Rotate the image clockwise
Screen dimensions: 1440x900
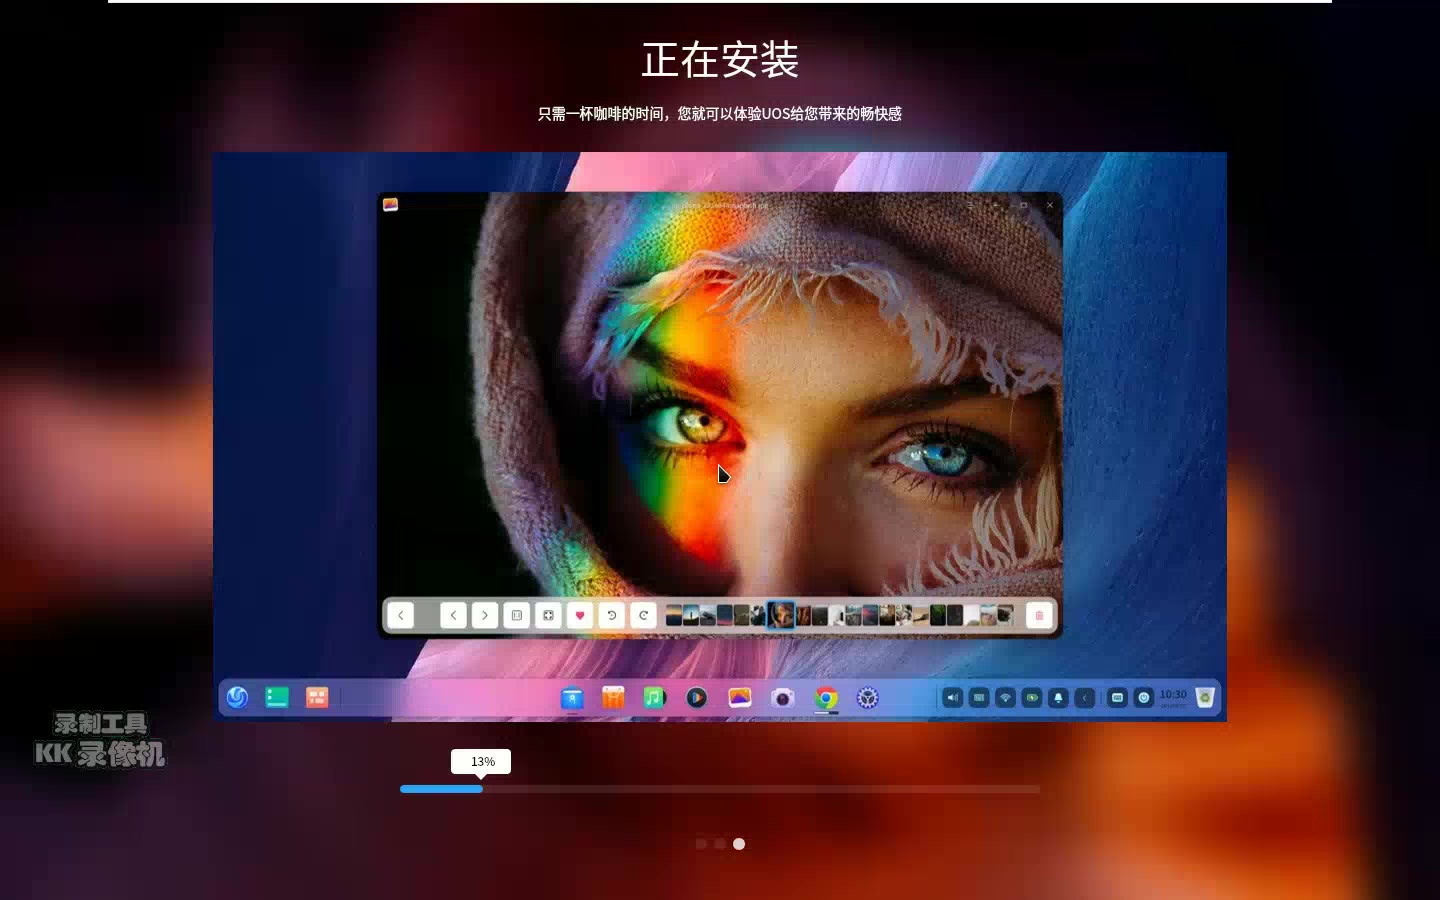[644, 615]
